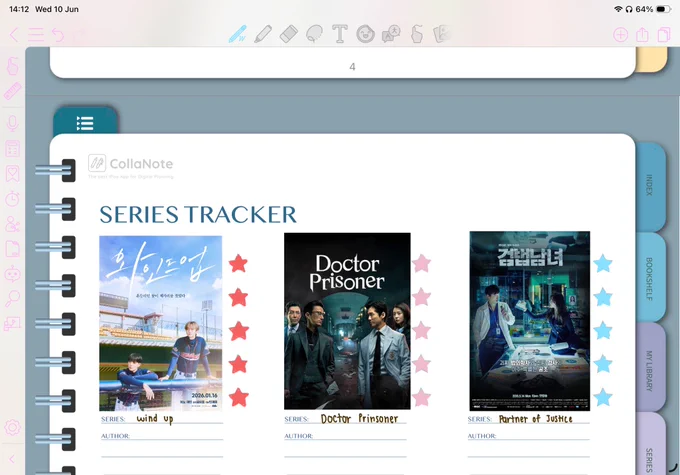
Task: Tap the Wi-Fi icon in status bar
Action: [x=618, y=9]
